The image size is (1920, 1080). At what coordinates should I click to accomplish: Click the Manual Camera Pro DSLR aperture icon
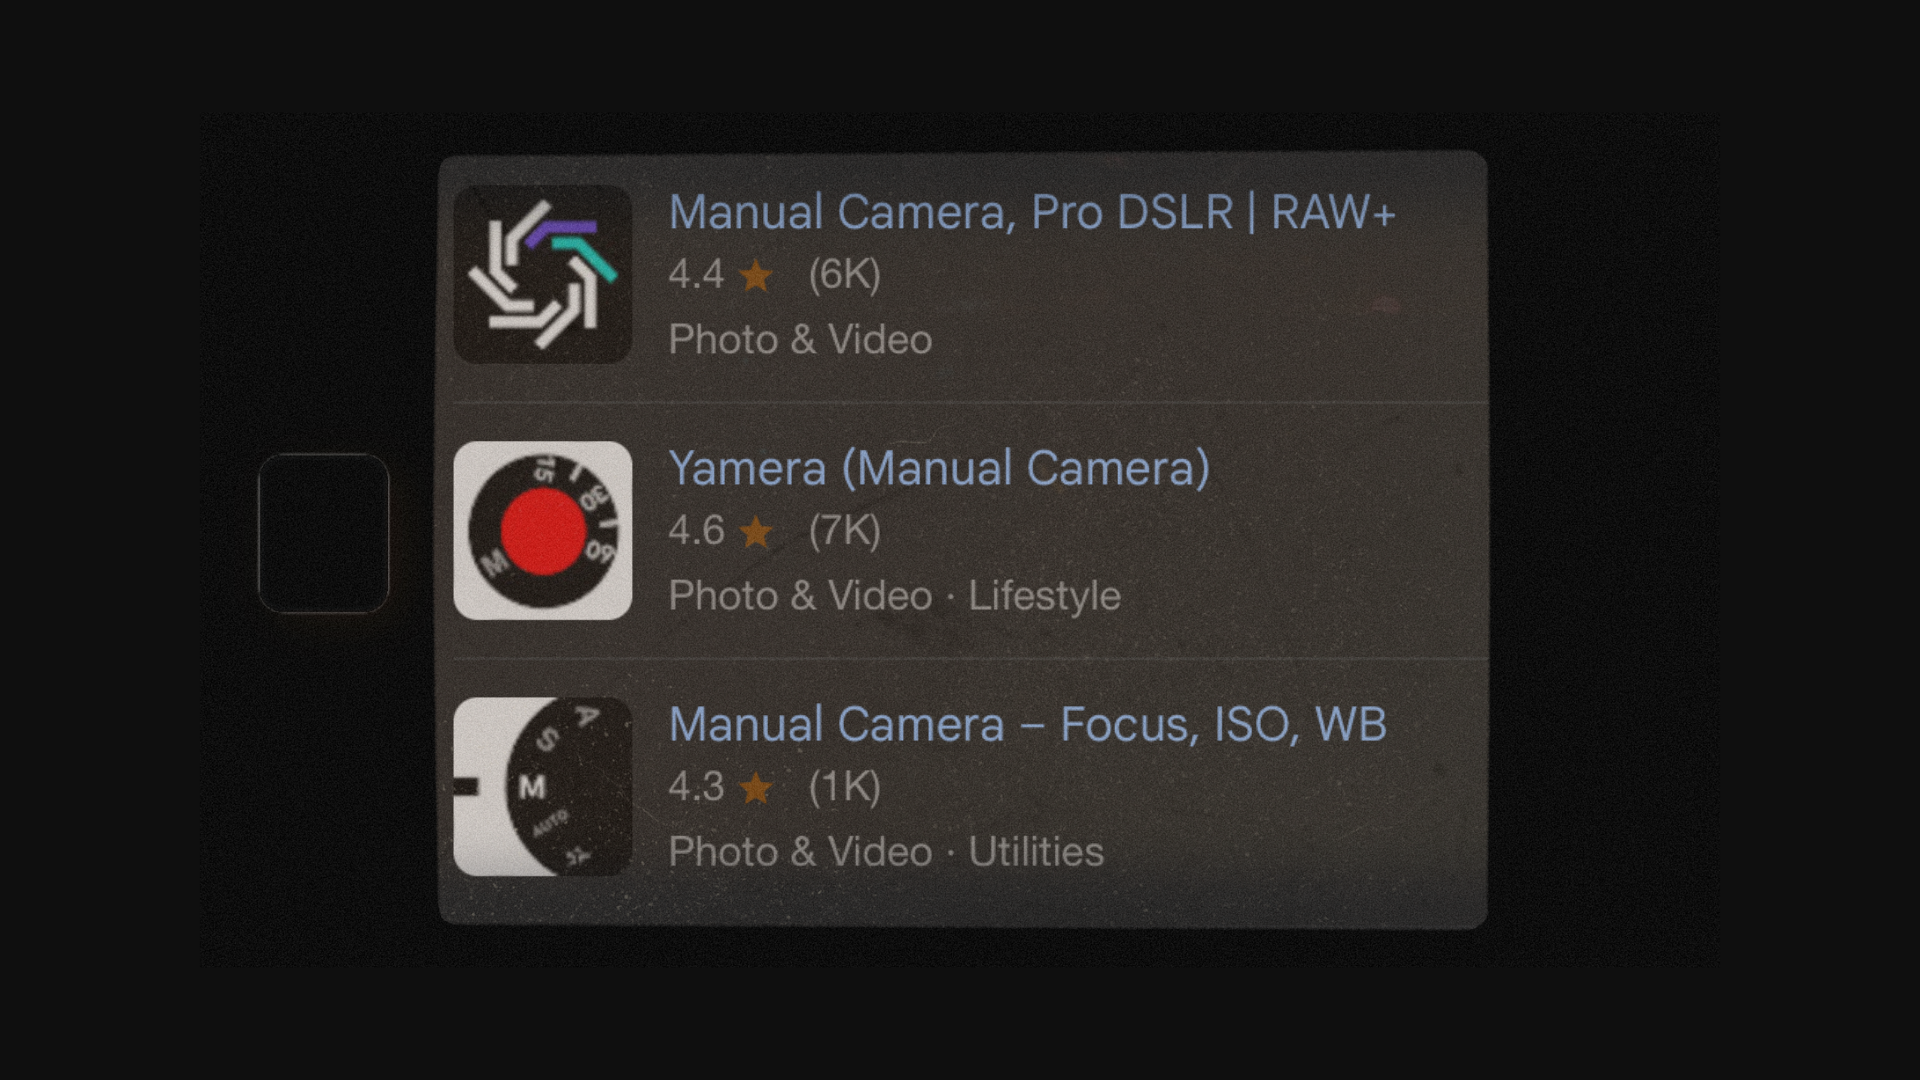pyautogui.click(x=542, y=274)
